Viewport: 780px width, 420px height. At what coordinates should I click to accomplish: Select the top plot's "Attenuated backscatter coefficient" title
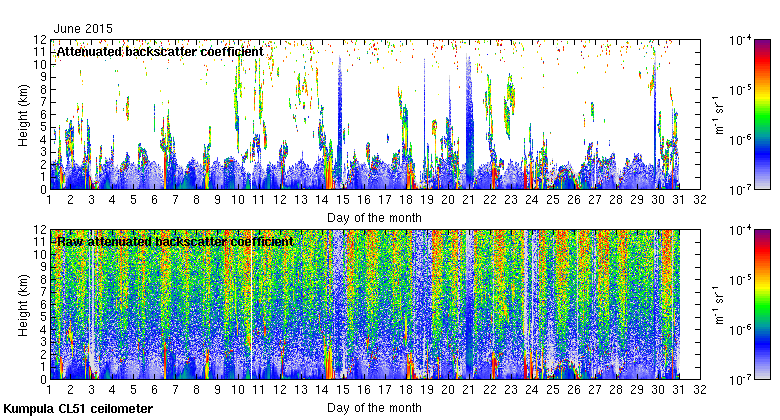(x=159, y=51)
